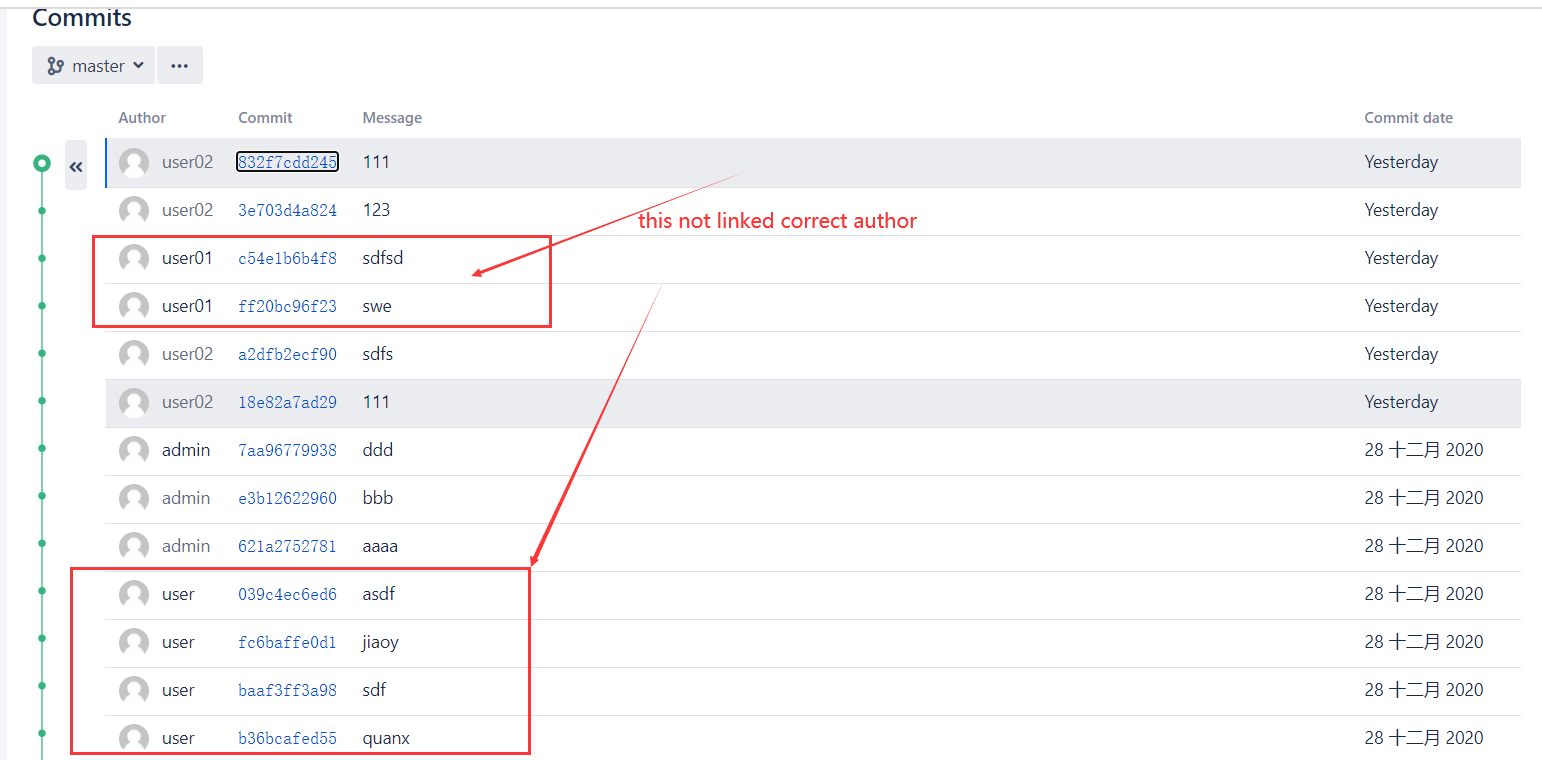Open commit a2dfb2ecf90
The width and height of the screenshot is (1542, 760).
coord(287,354)
